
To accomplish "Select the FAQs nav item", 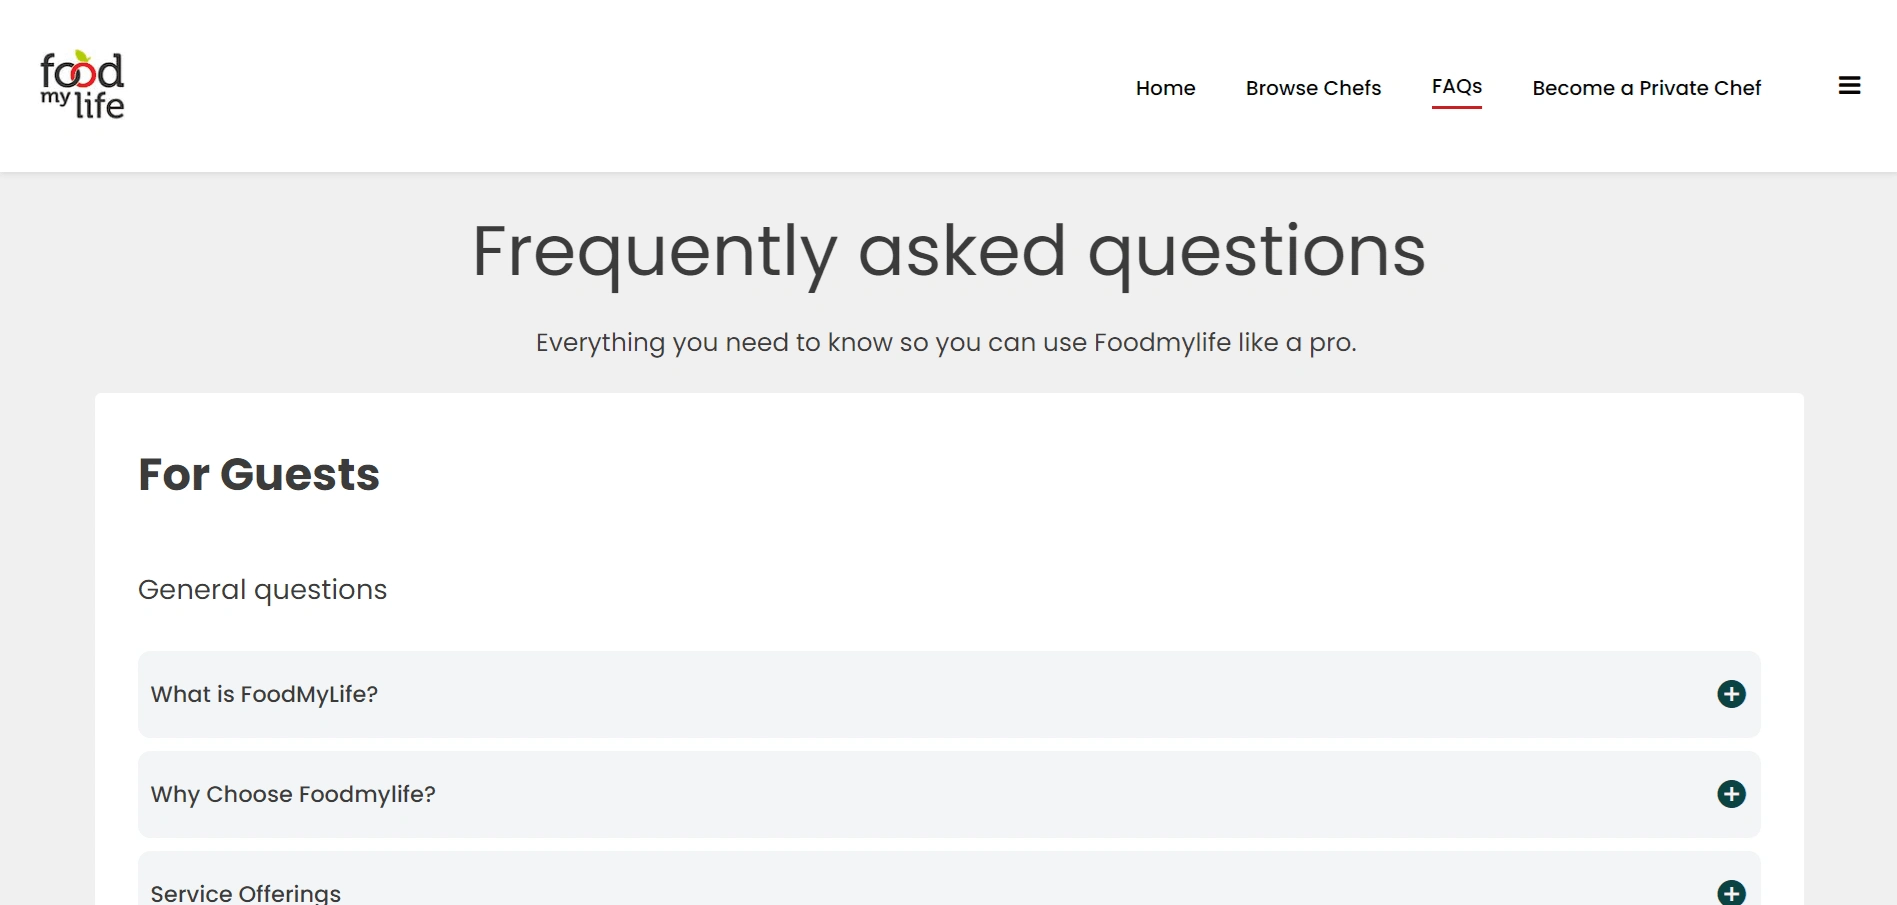I will (x=1456, y=87).
